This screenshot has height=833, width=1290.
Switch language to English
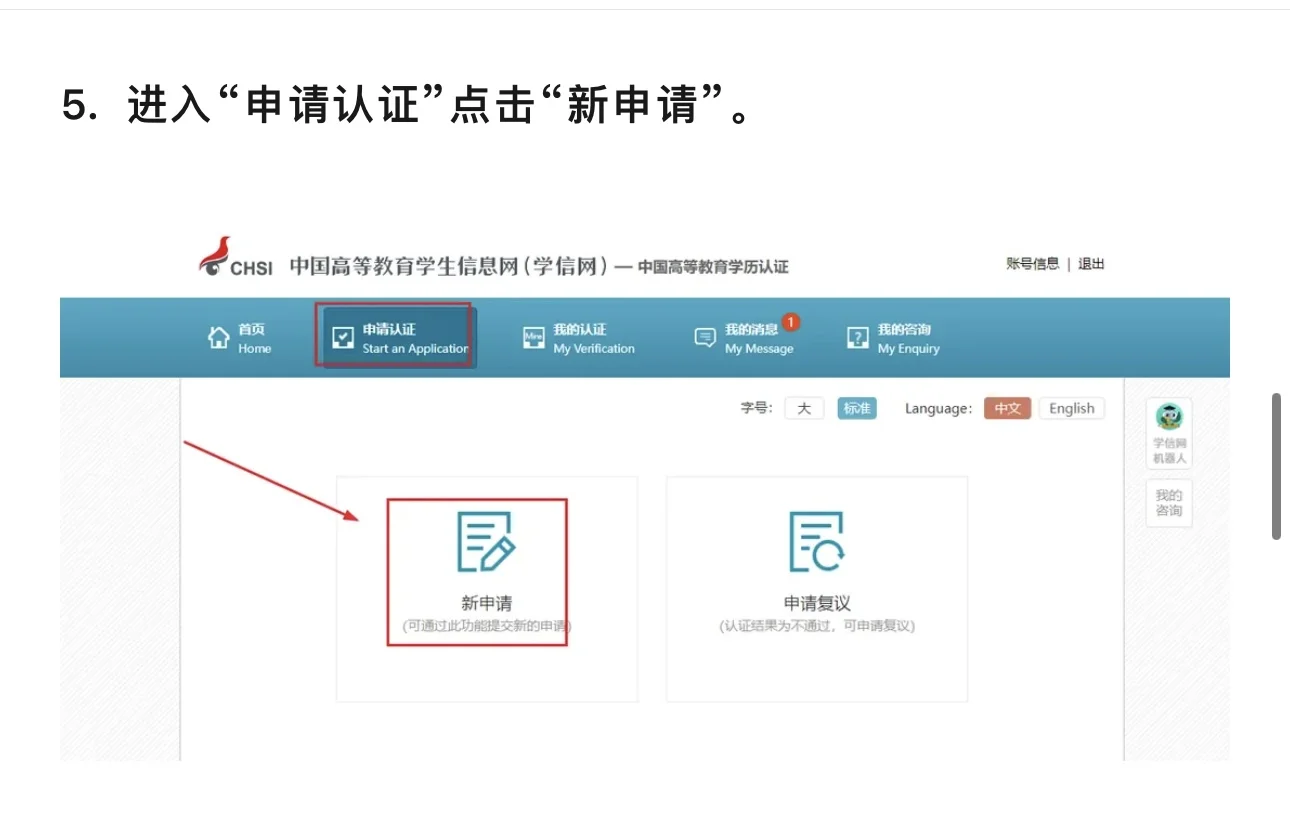coord(1072,408)
